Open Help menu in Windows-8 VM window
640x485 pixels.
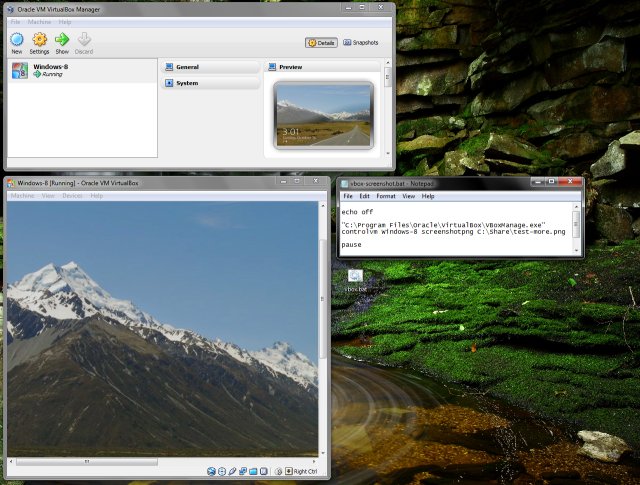pos(97,196)
